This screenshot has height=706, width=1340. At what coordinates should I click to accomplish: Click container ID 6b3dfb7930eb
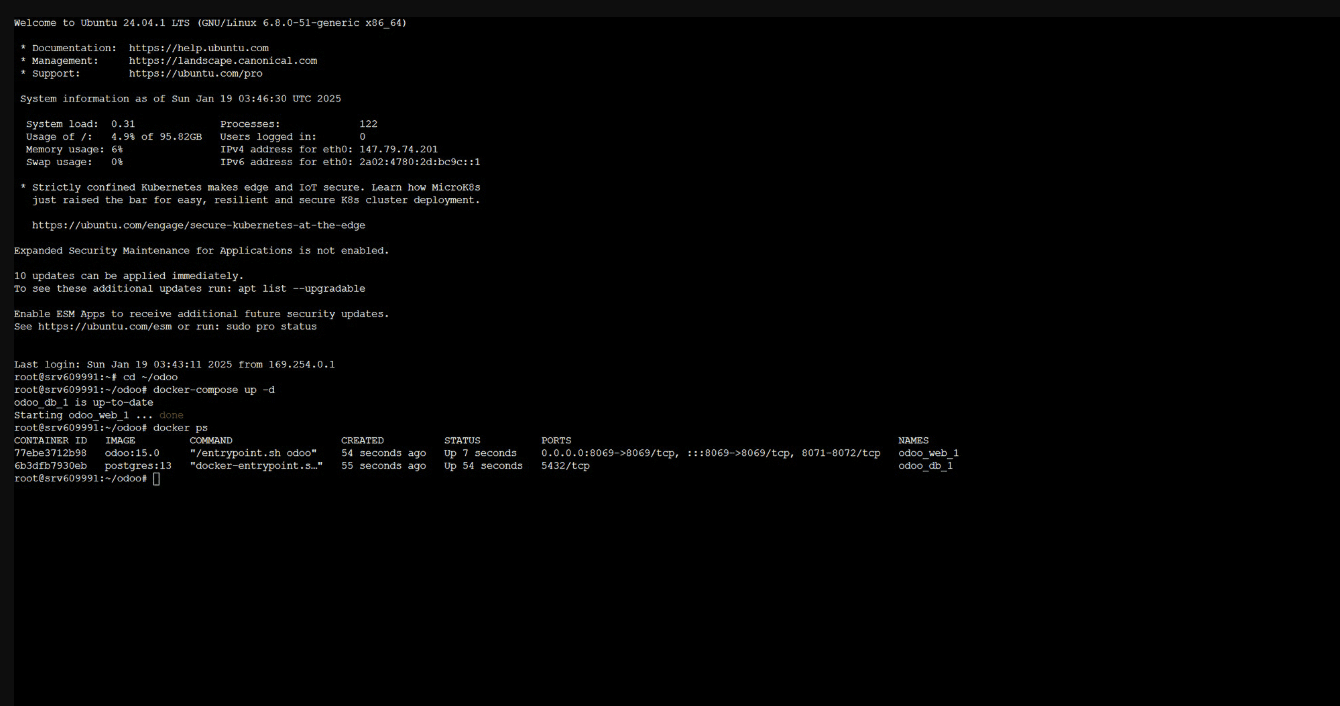point(50,466)
